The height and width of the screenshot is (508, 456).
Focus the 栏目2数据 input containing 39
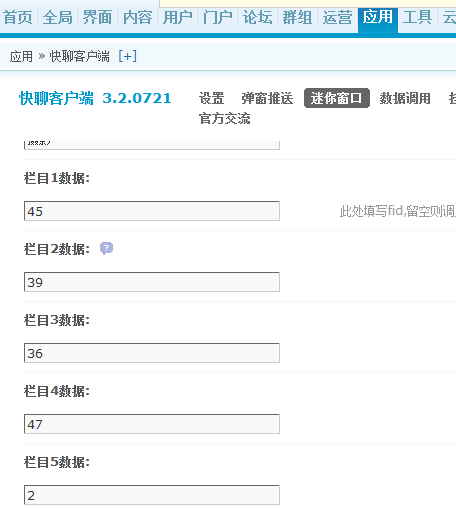click(152, 282)
